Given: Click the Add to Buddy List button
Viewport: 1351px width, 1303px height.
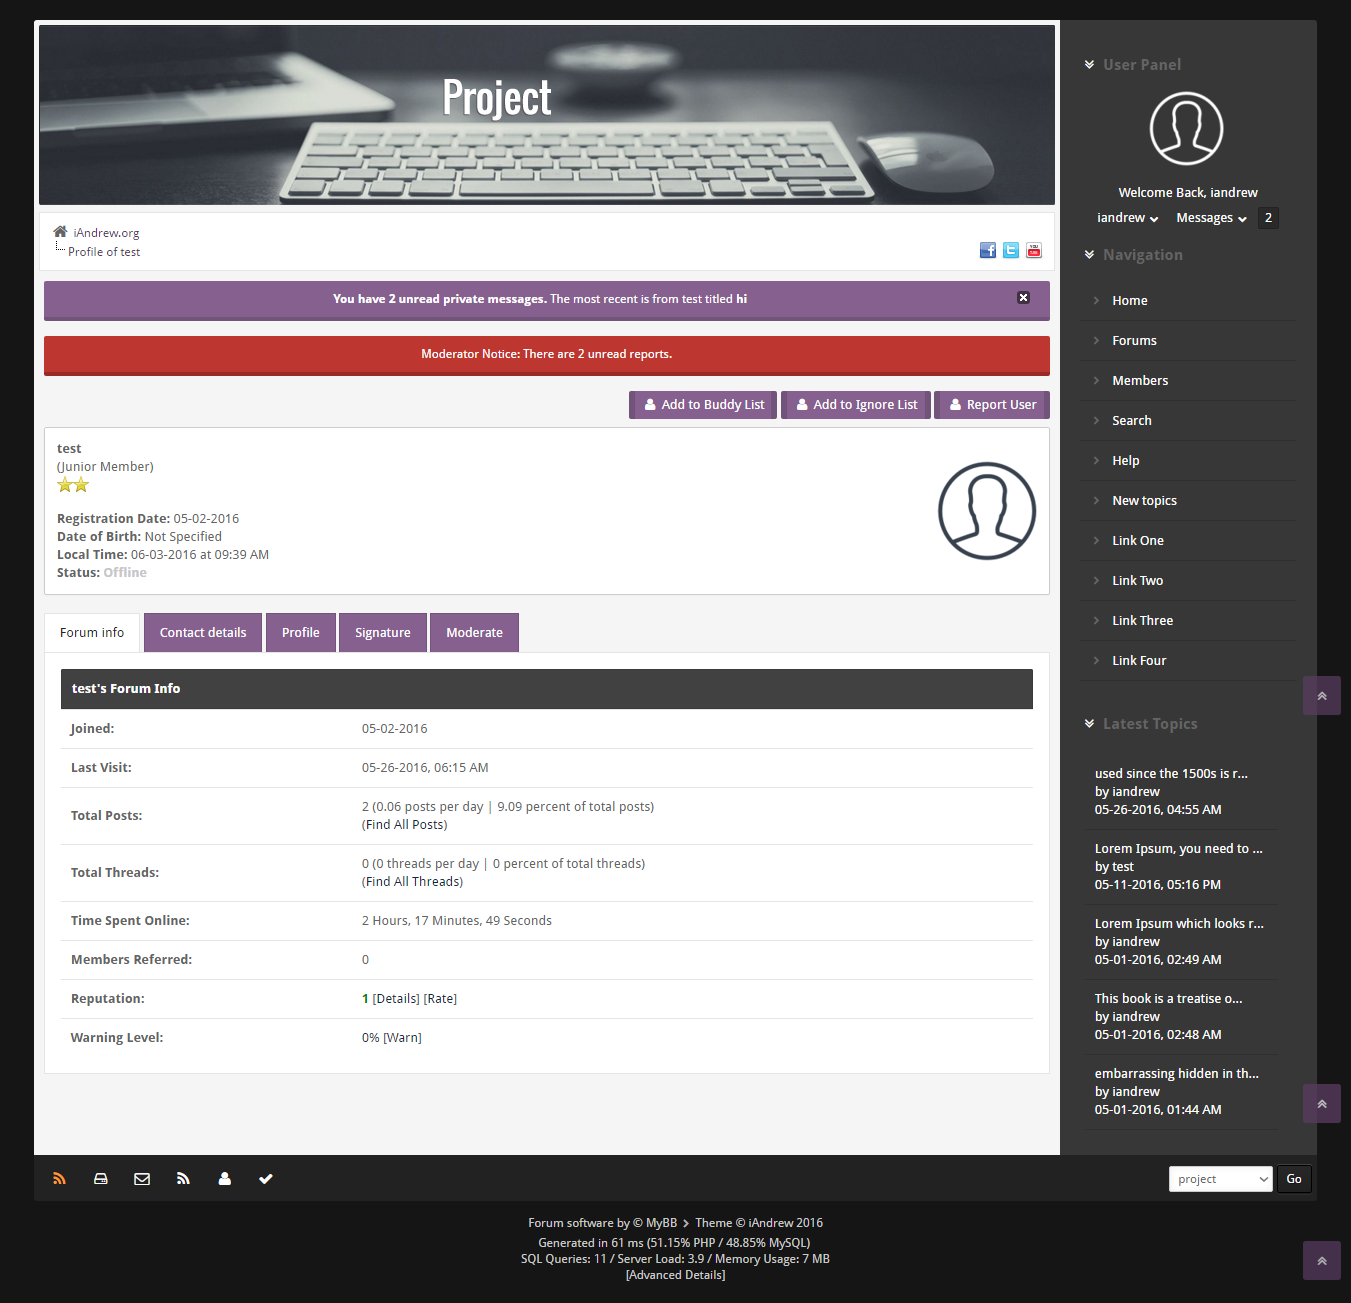Looking at the screenshot, I should tap(703, 405).
